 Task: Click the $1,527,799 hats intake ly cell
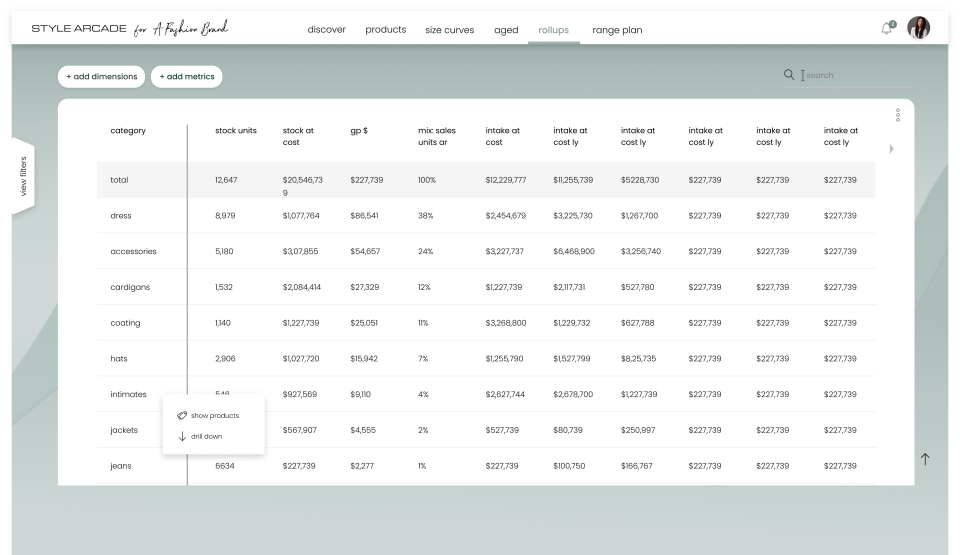pyautogui.click(x=572, y=358)
